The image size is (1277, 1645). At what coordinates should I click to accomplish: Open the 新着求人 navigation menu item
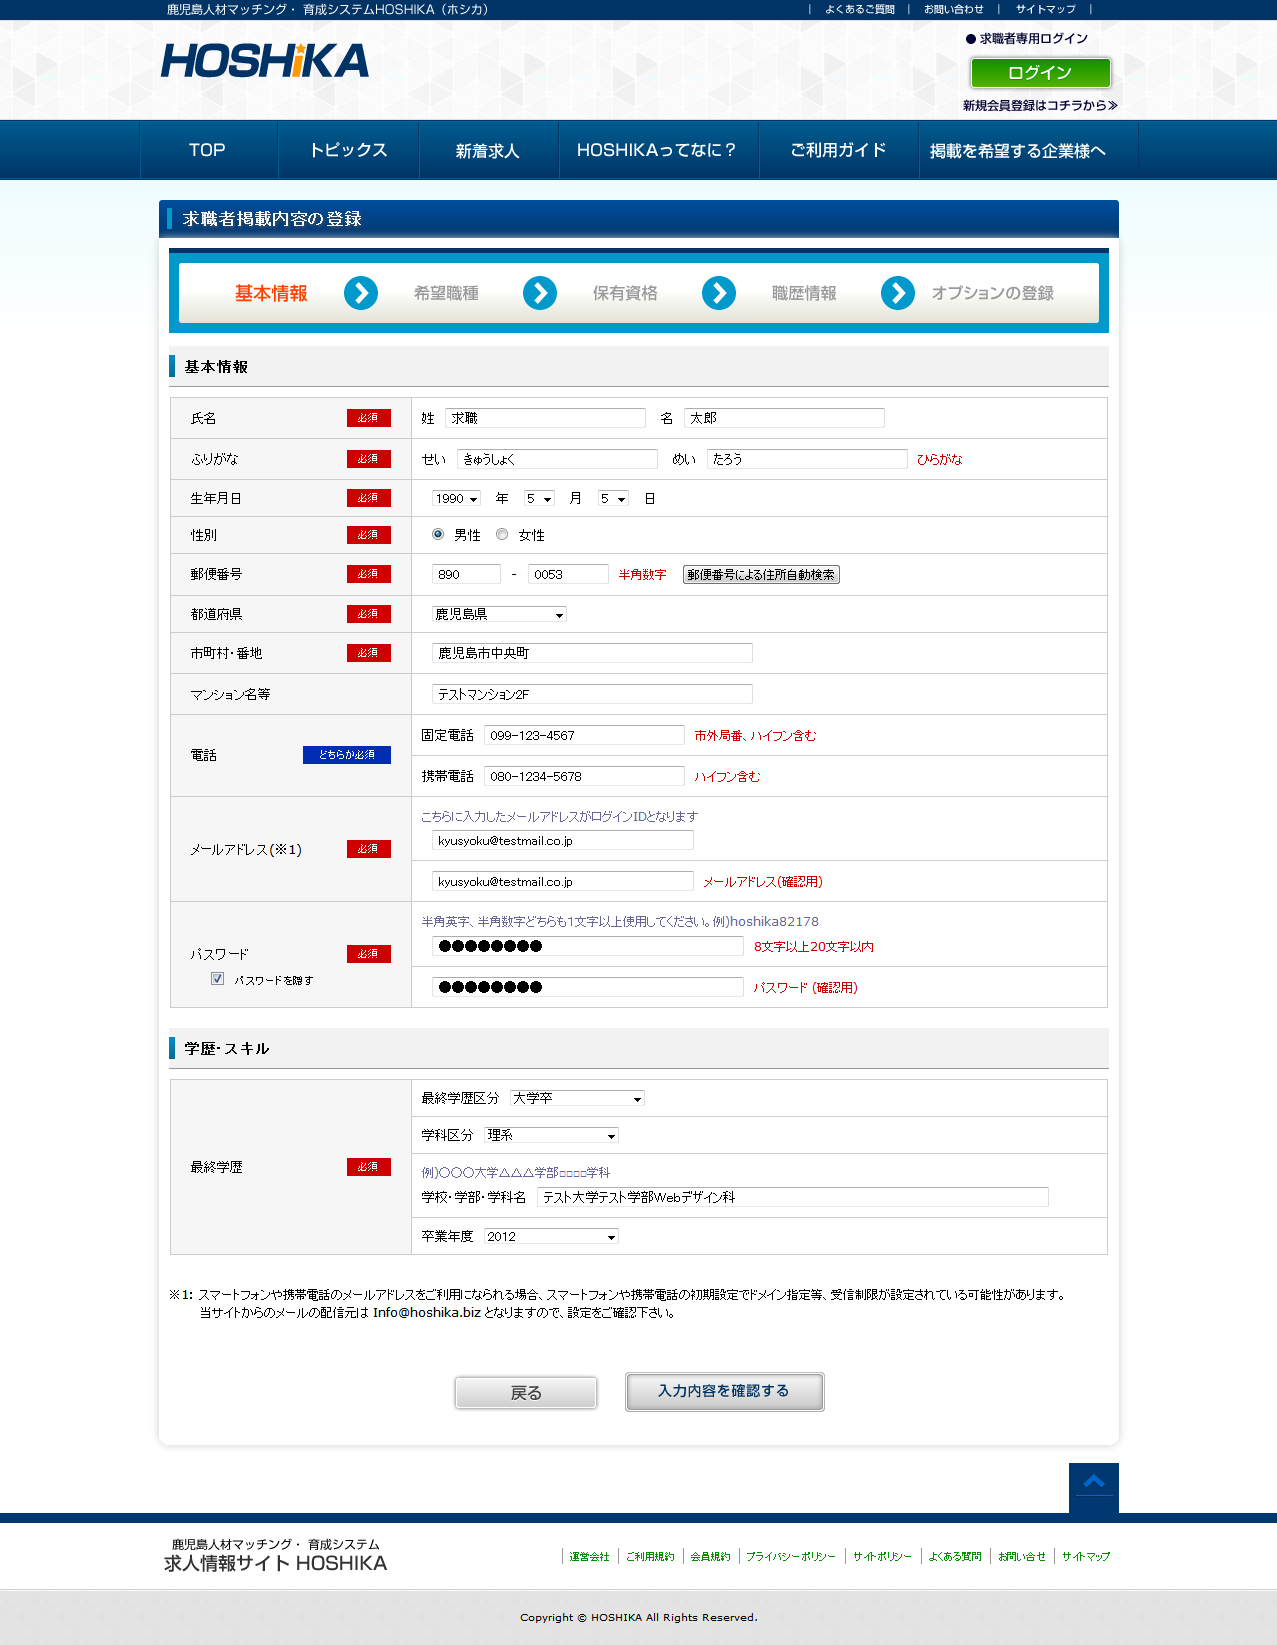coord(488,151)
